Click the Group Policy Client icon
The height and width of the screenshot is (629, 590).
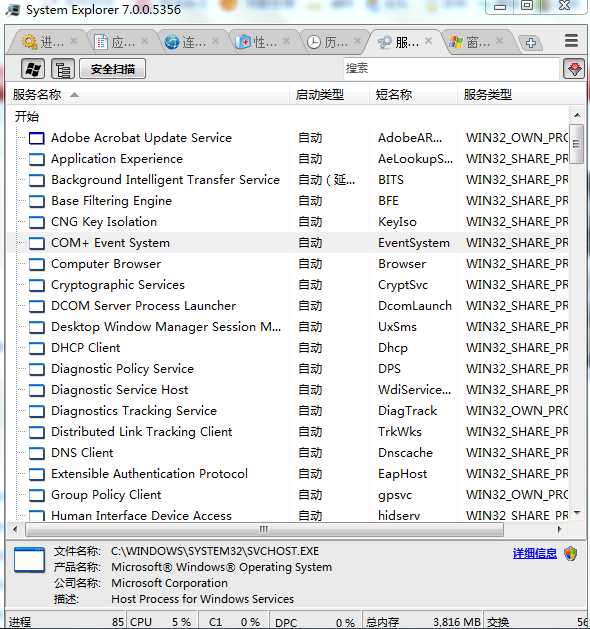(x=36, y=495)
